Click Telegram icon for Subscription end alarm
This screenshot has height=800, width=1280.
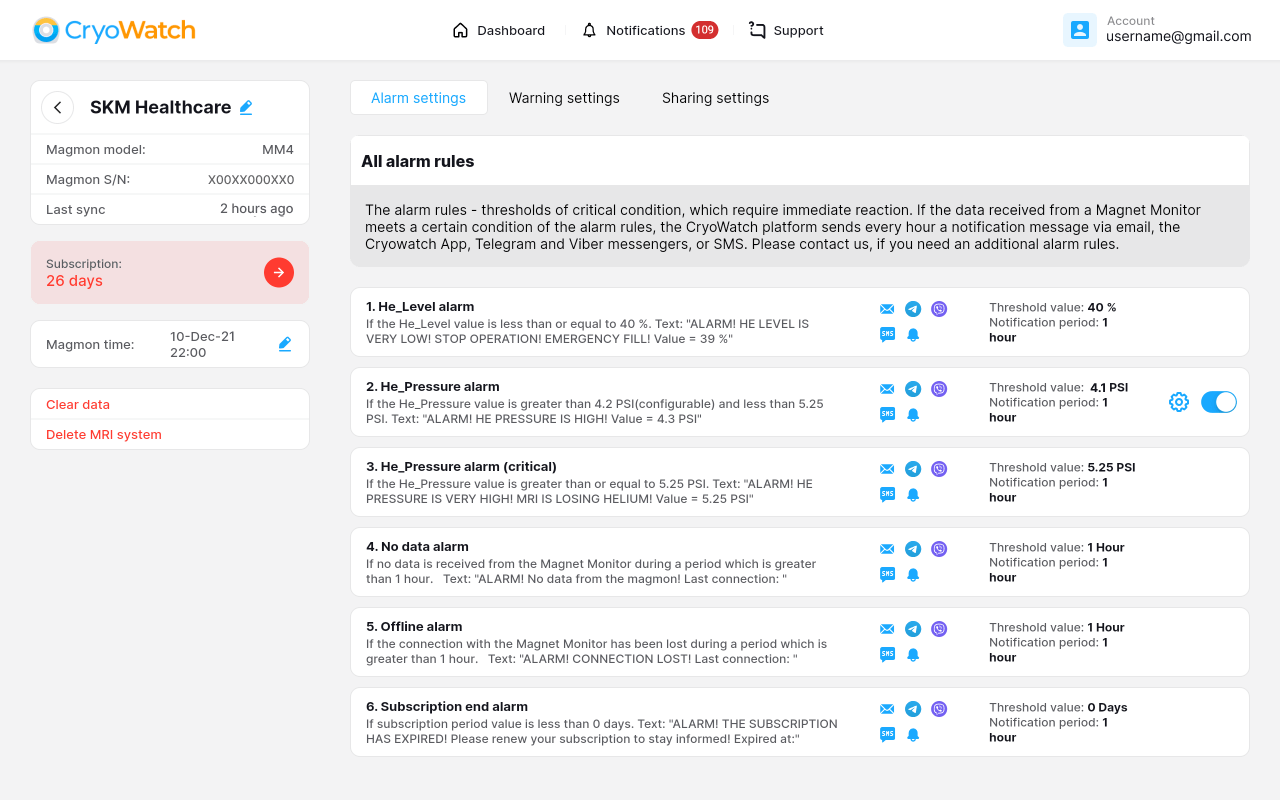(x=913, y=709)
